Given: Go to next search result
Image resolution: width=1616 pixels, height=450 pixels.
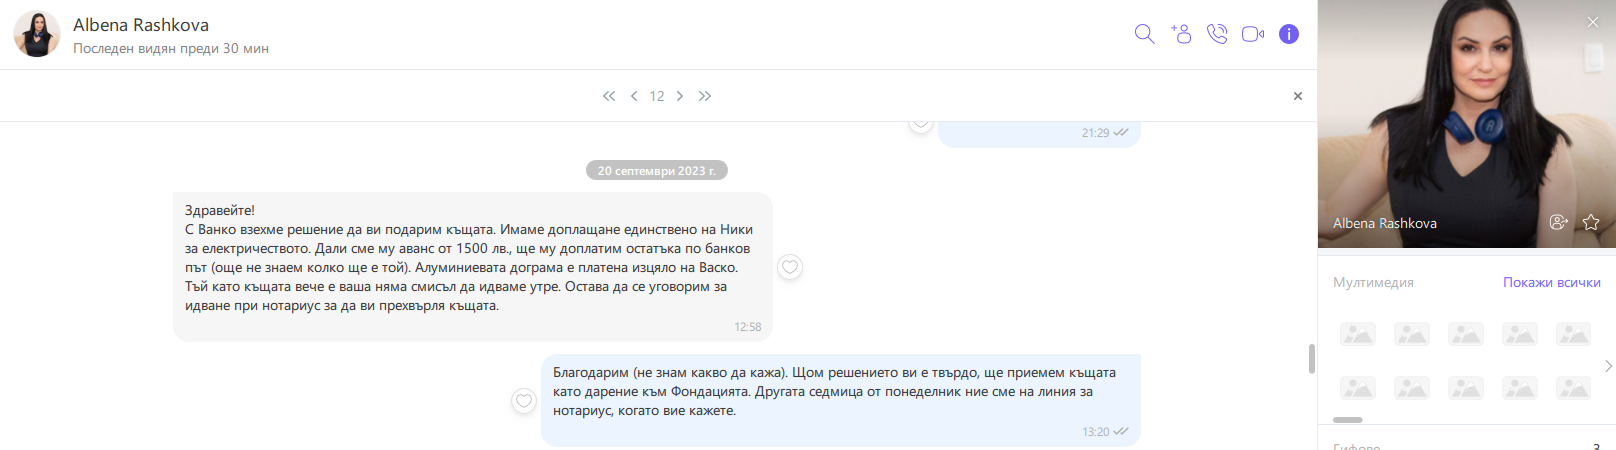Looking at the screenshot, I should click(680, 96).
